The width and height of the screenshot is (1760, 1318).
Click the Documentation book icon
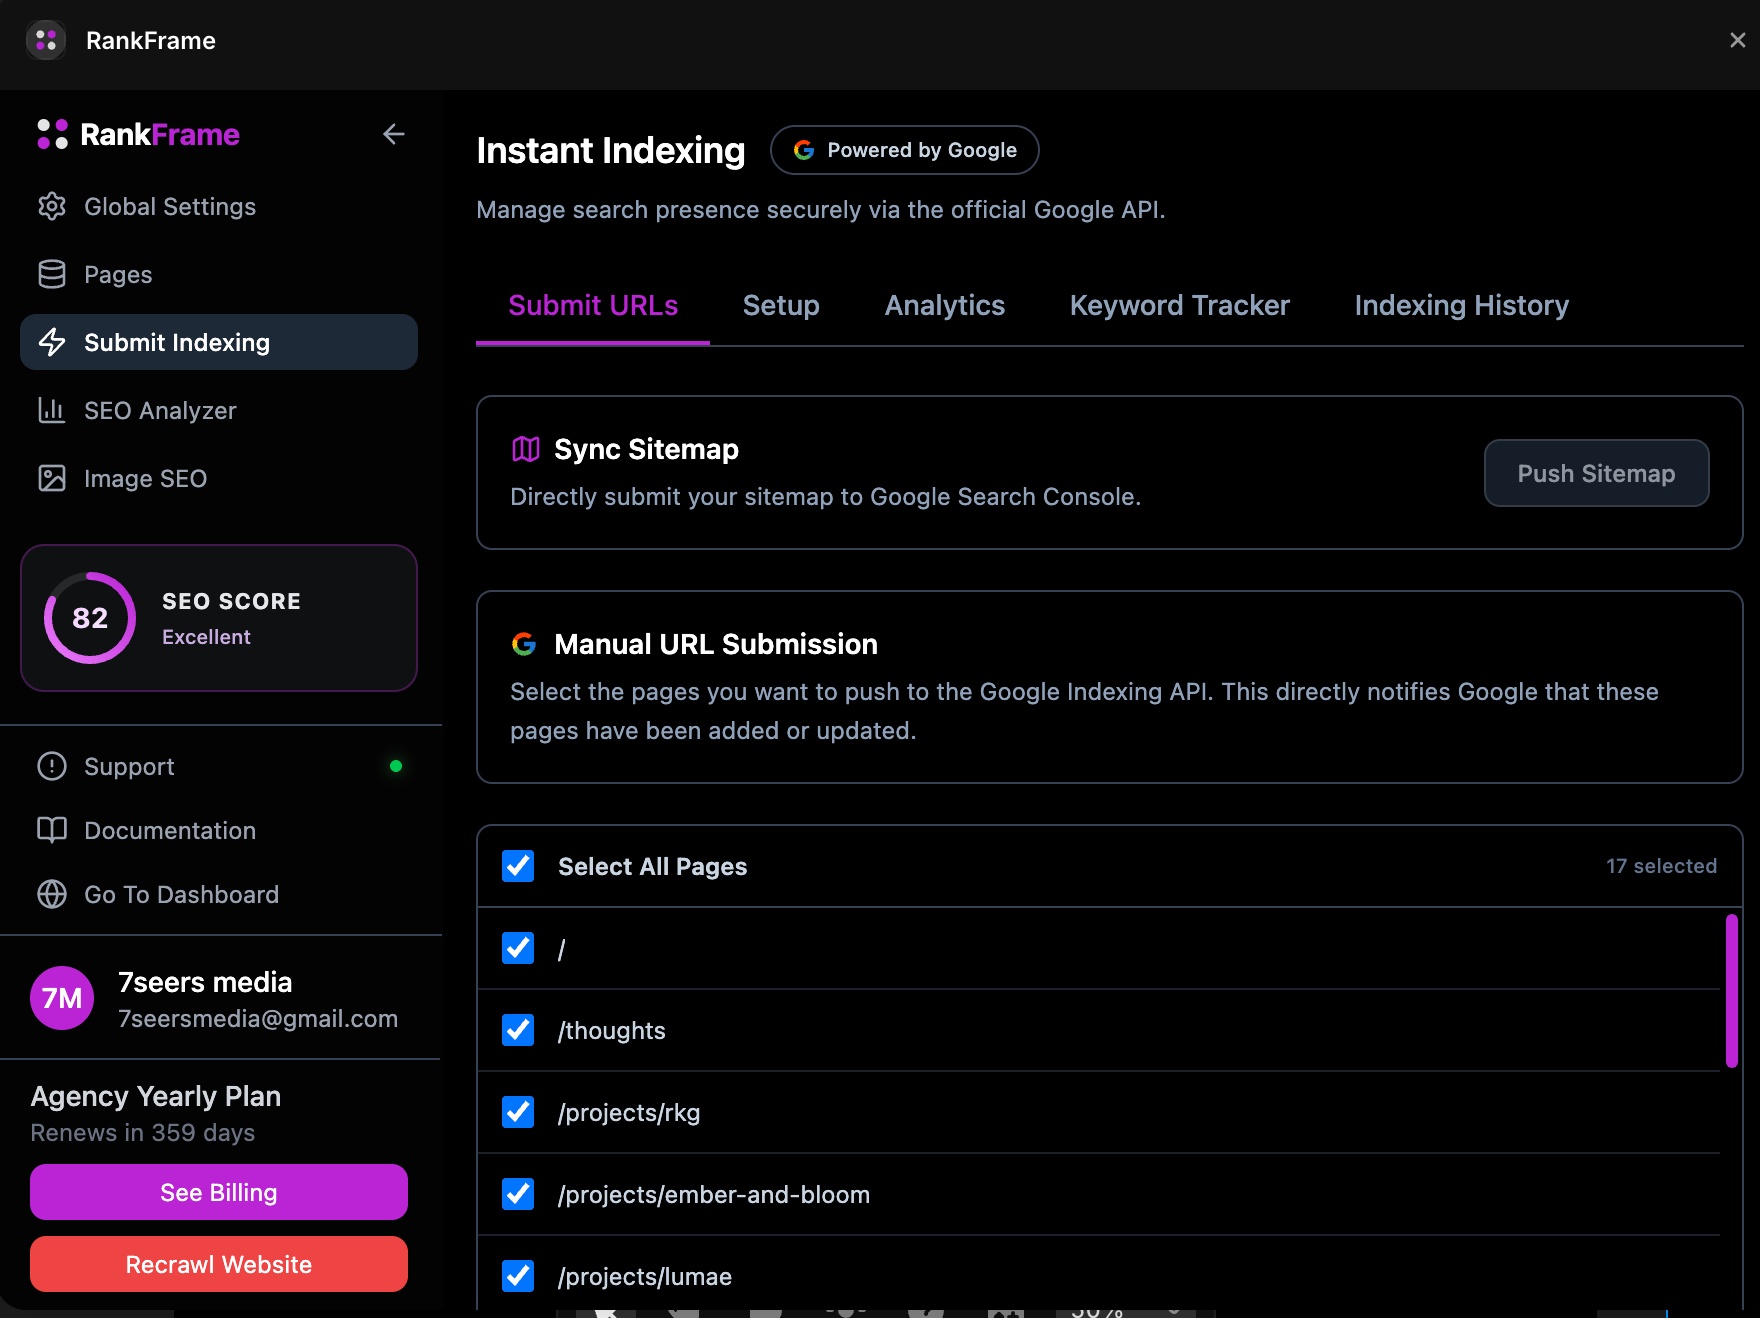pos(52,830)
